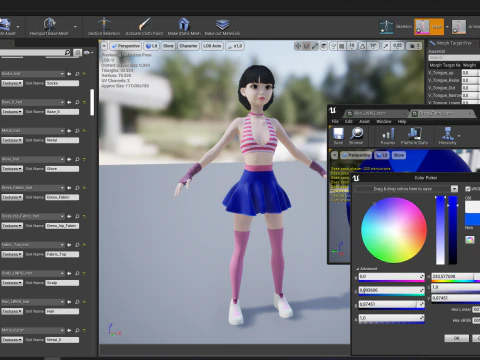Click Browse in the material editor toolbar

pos(356,135)
